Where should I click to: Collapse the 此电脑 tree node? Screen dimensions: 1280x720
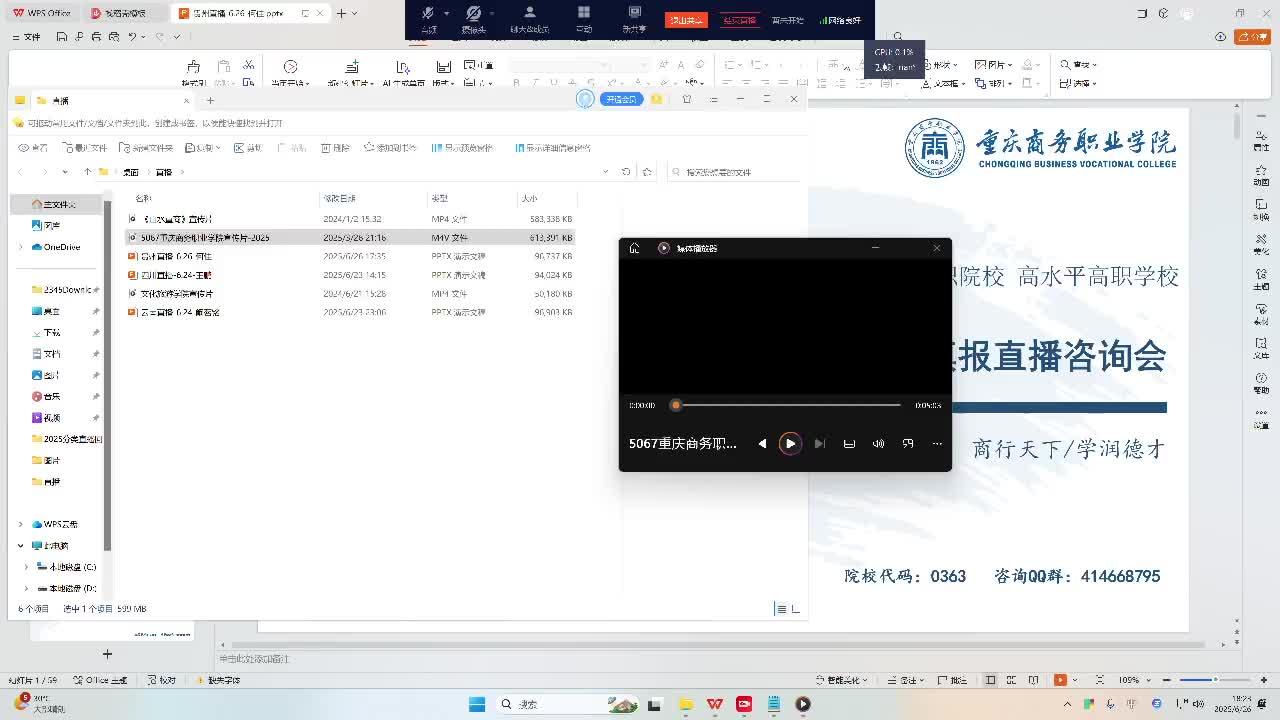coord(21,546)
